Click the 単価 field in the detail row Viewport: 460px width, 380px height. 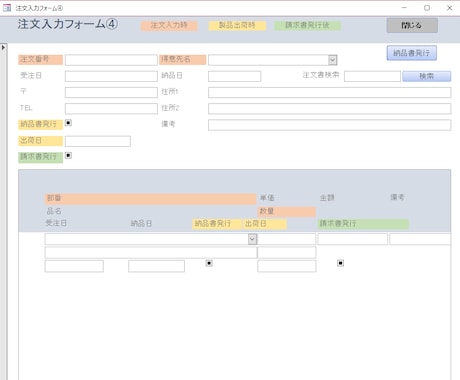pos(287,239)
